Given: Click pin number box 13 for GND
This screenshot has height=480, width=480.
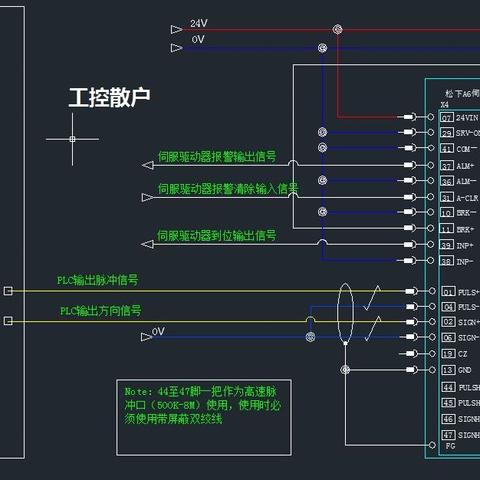Looking at the screenshot, I should tap(448, 370).
